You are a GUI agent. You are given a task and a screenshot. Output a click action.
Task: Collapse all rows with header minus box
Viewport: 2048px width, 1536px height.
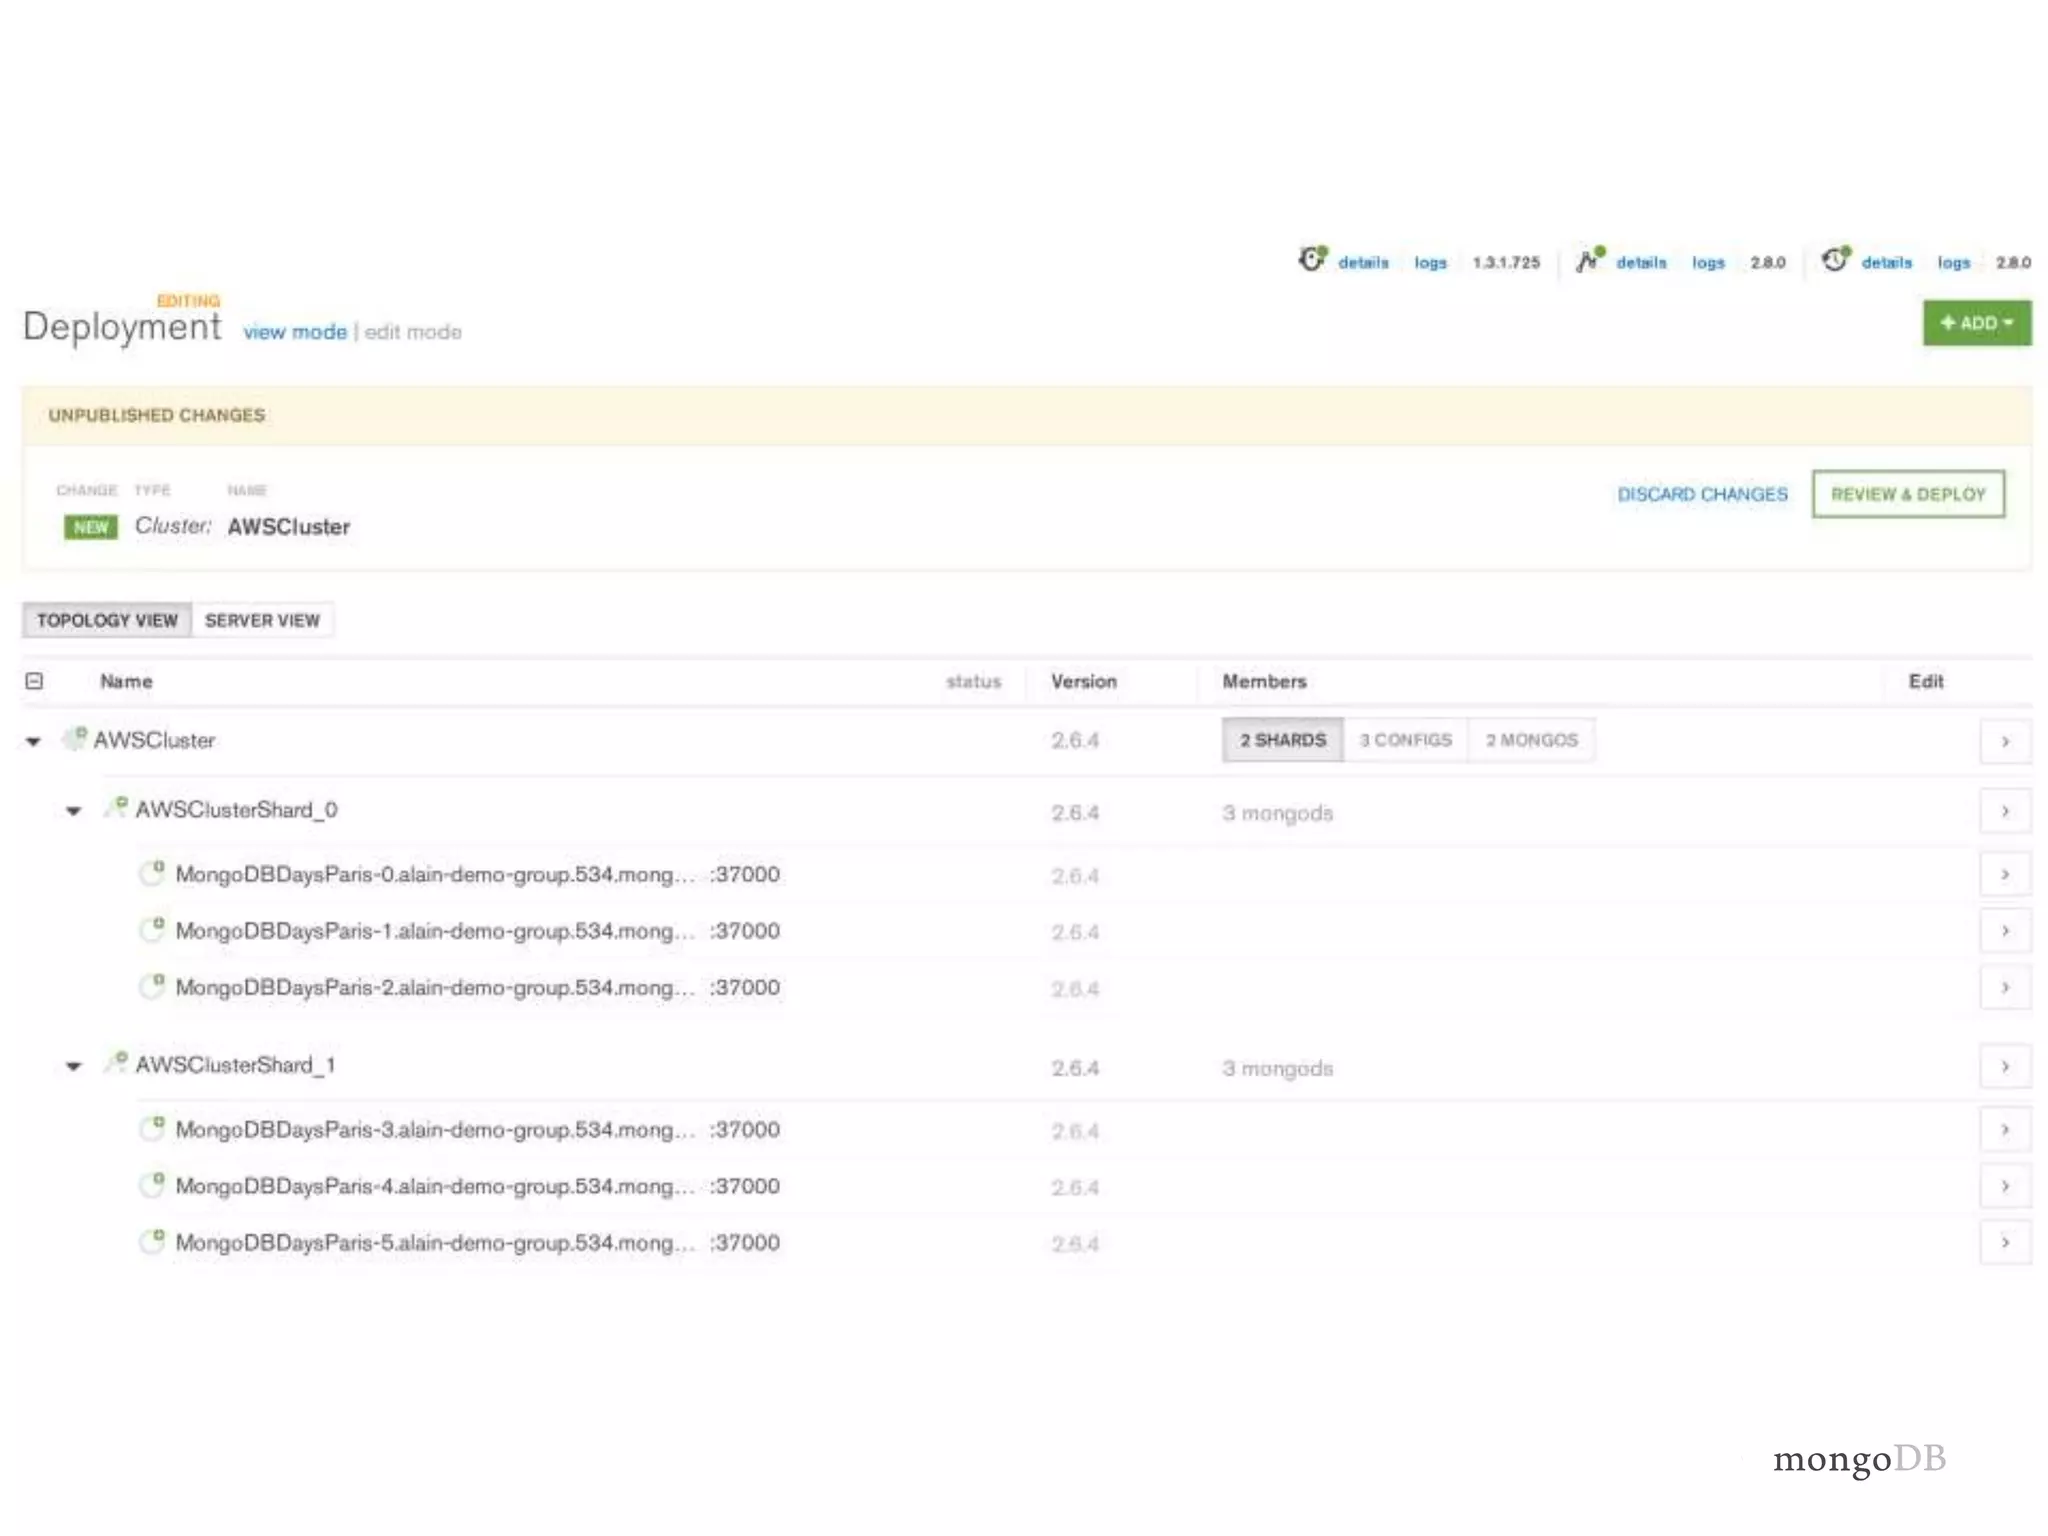[34, 681]
